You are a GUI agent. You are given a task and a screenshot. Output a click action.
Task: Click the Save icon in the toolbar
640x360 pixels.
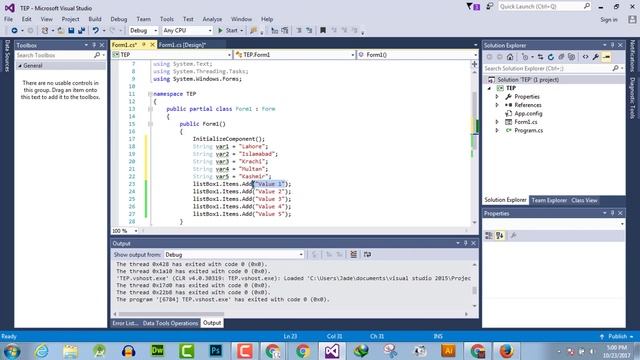pos(71,31)
